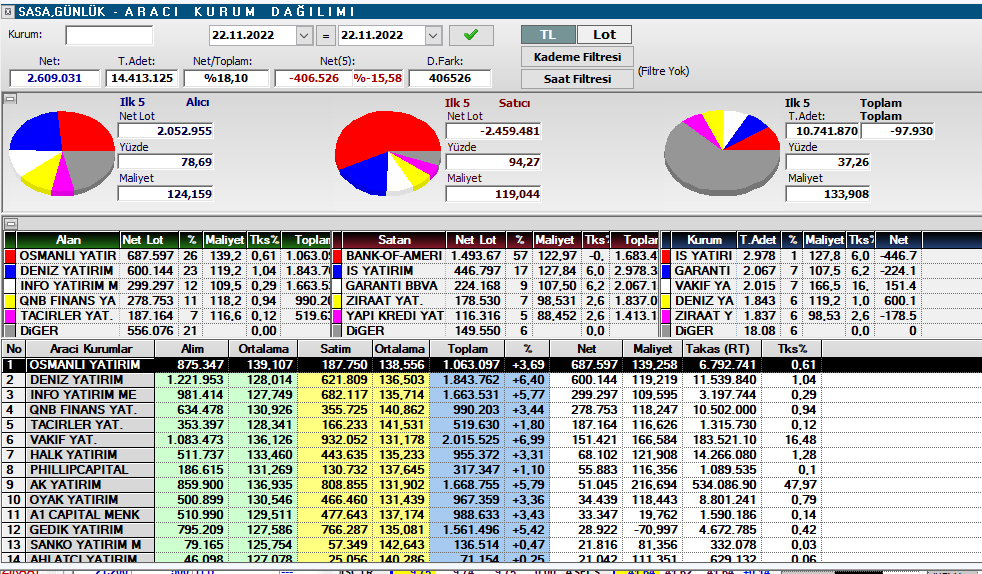This screenshot has width=982, height=574.
Task: Click blue swatch next to IS YATIRIM seller
Action: 337,271
